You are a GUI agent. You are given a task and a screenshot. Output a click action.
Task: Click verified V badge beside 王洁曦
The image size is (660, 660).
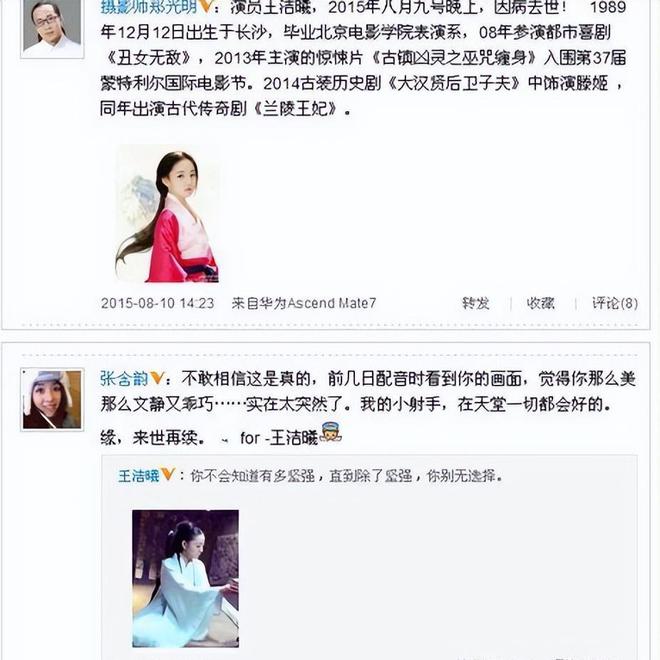click(x=168, y=474)
